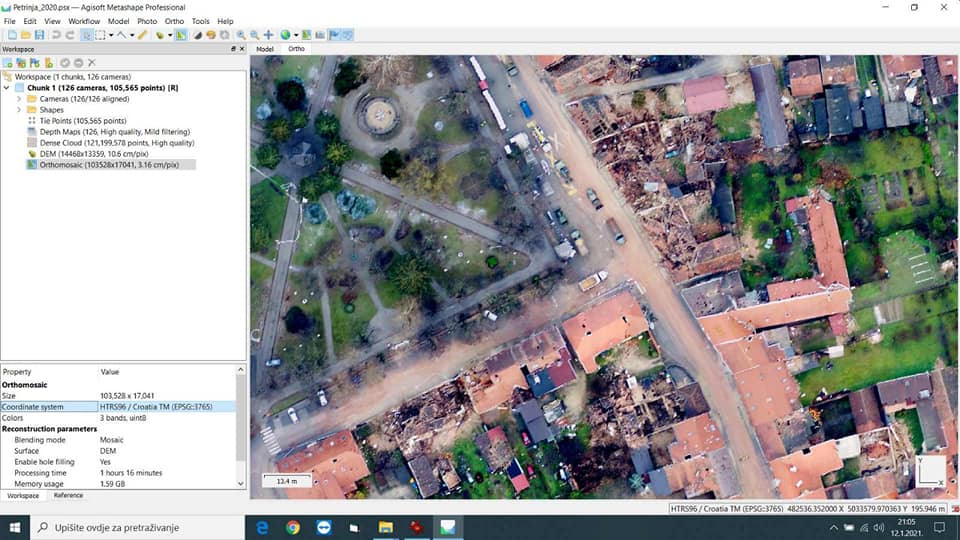Open the Workflow menu
The height and width of the screenshot is (540, 960).
84,21
